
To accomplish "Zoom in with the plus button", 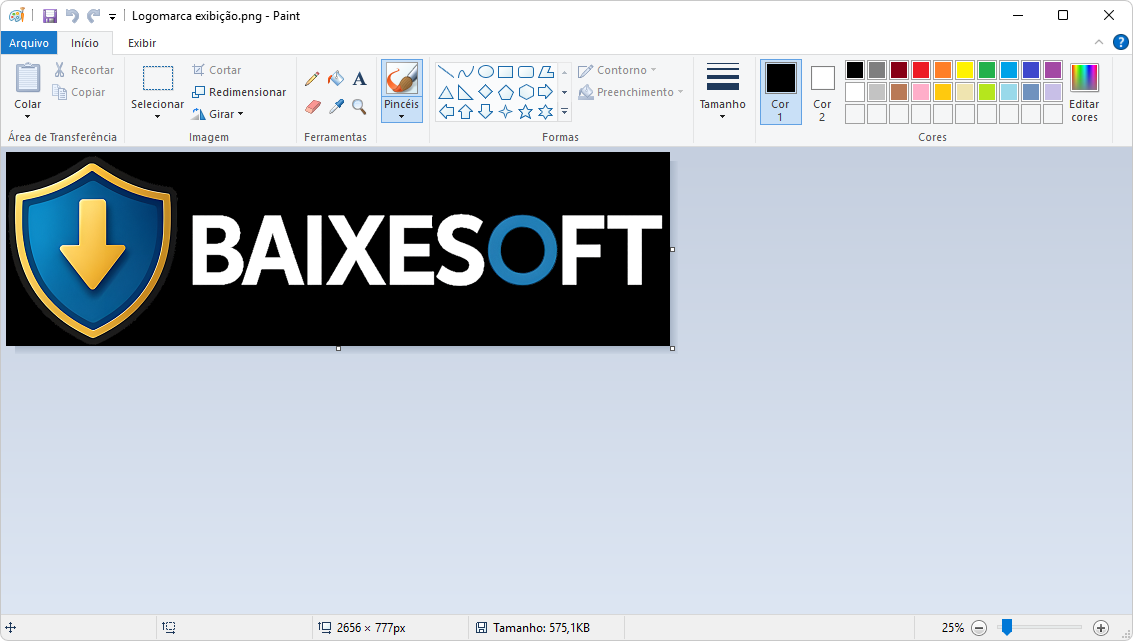I will [x=1100, y=628].
